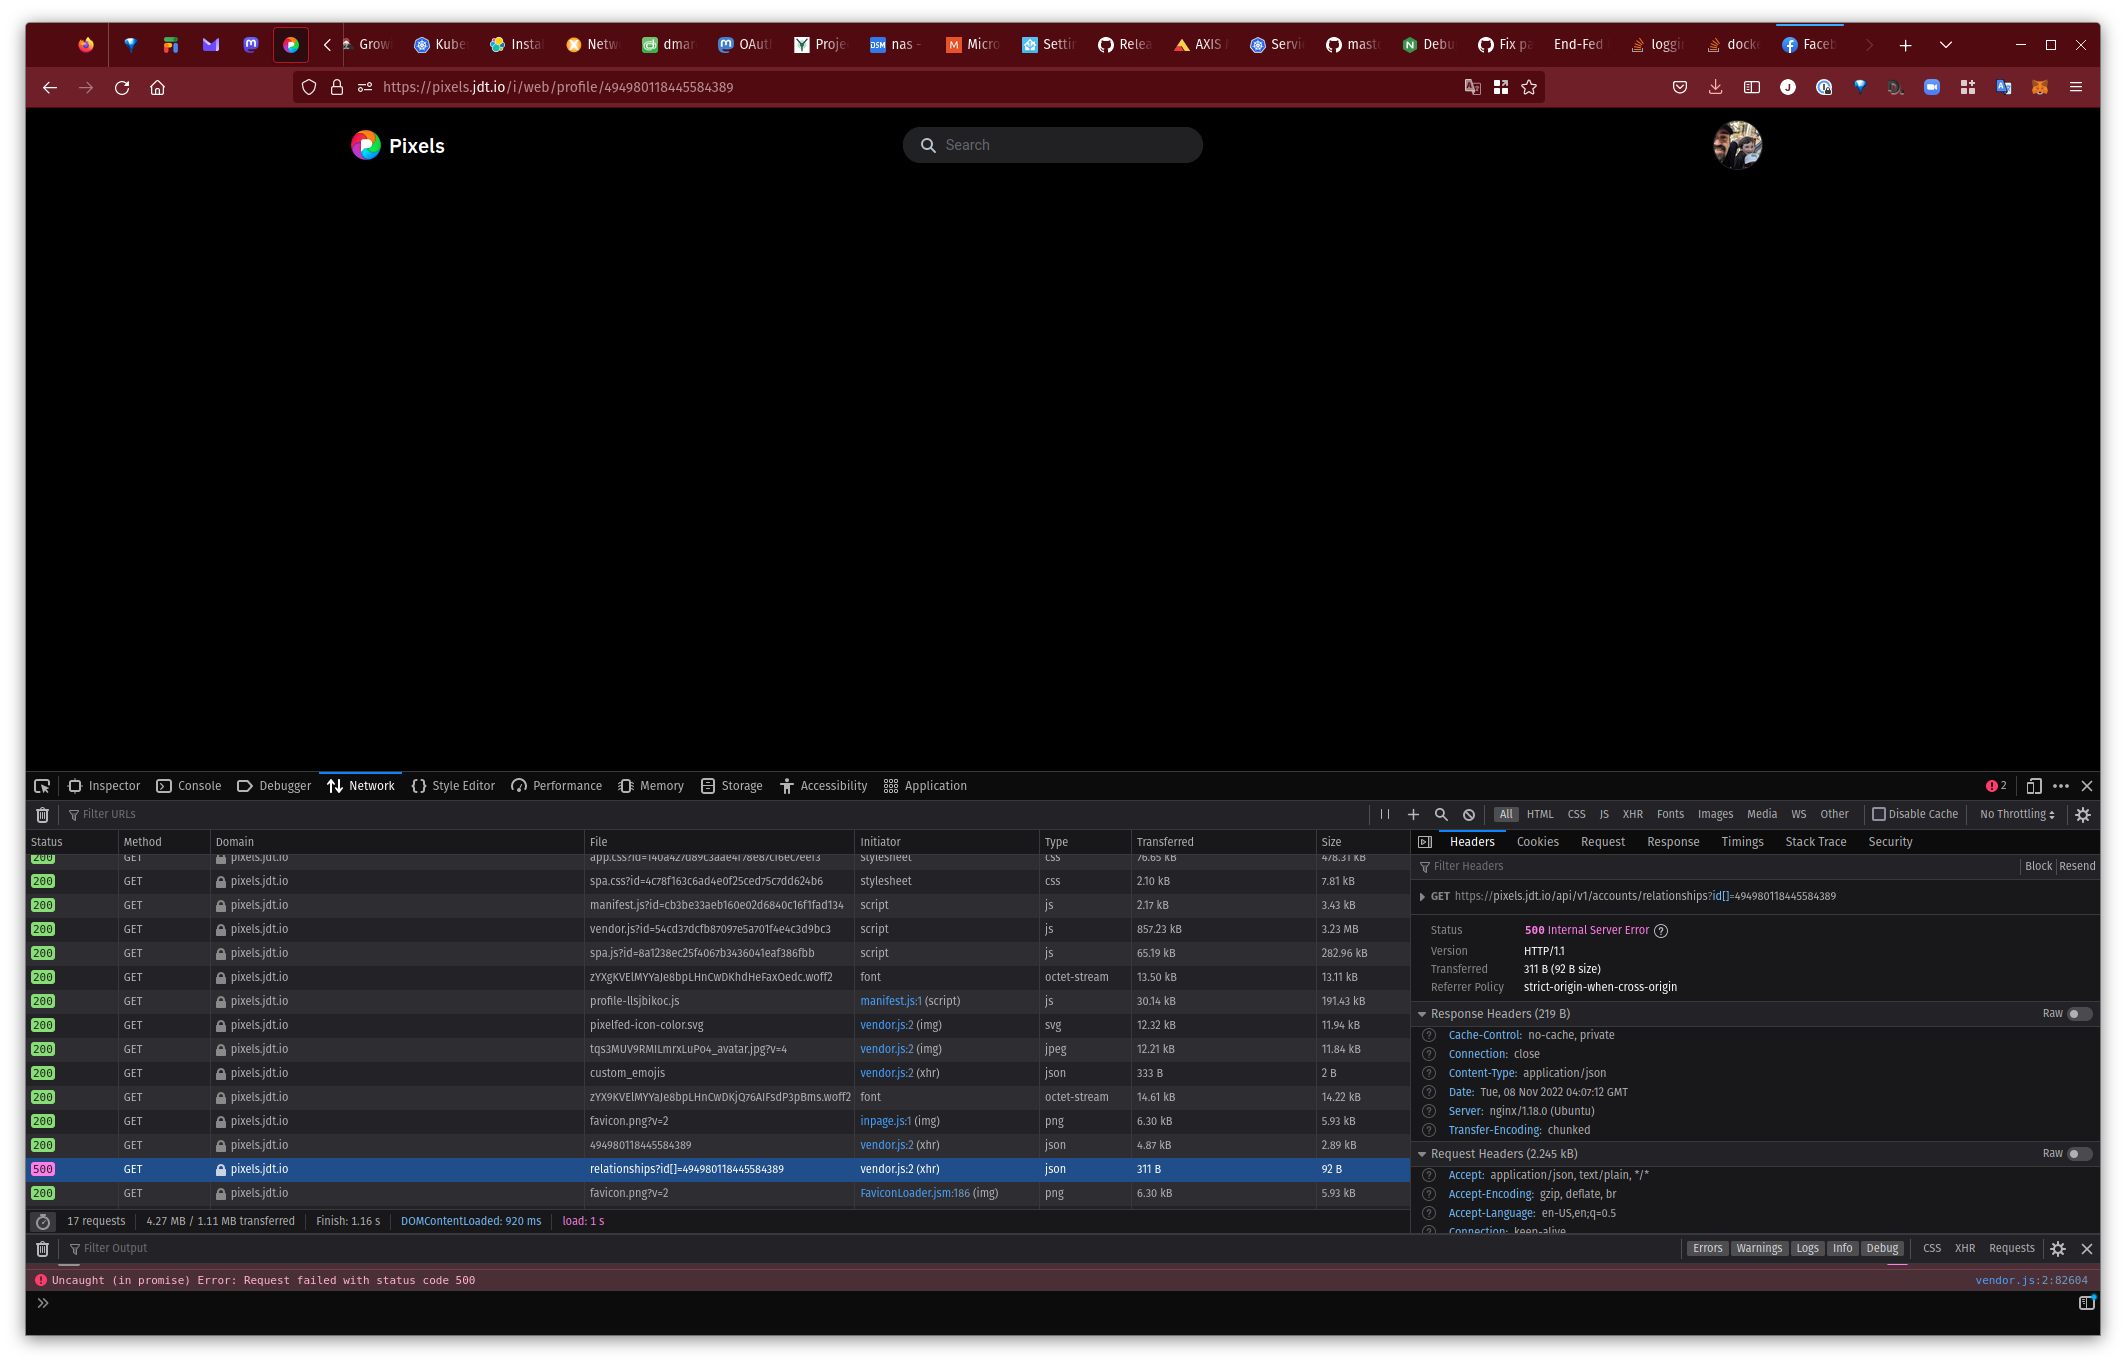Bookmark page with star icon
Screen dimensions: 2126x1364
pyautogui.click(x=1529, y=88)
